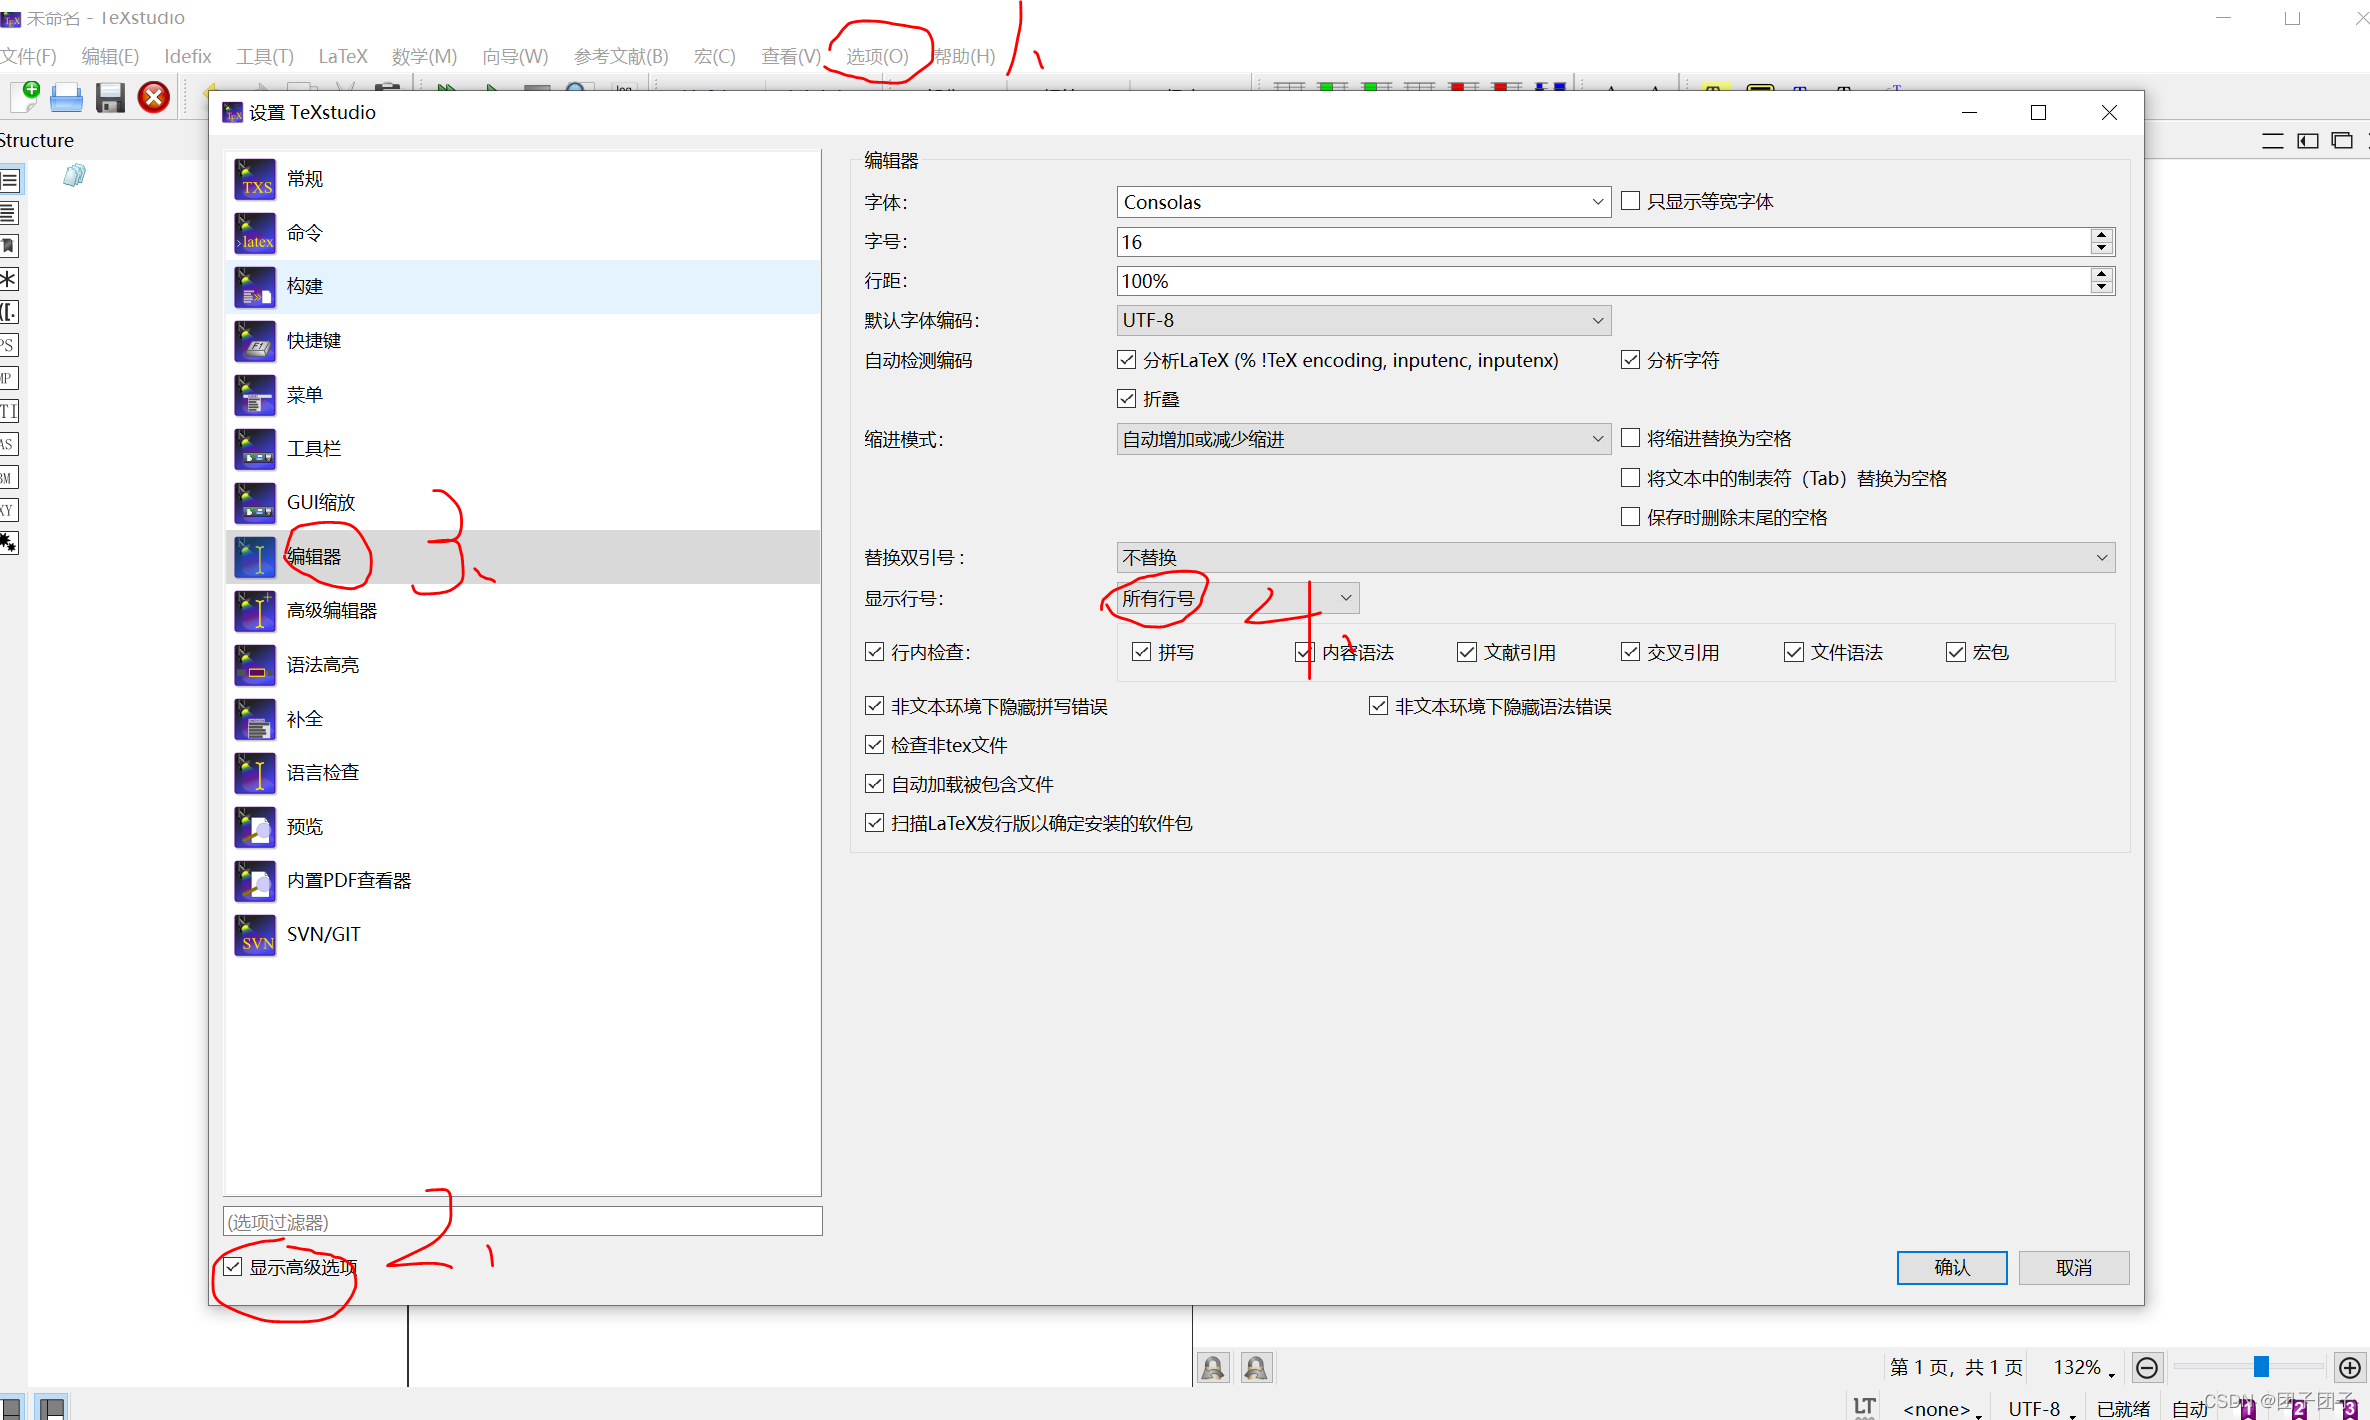Screen dimensions: 2370x1420
Task: Click the 取消 button
Action: [2073, 1267]
